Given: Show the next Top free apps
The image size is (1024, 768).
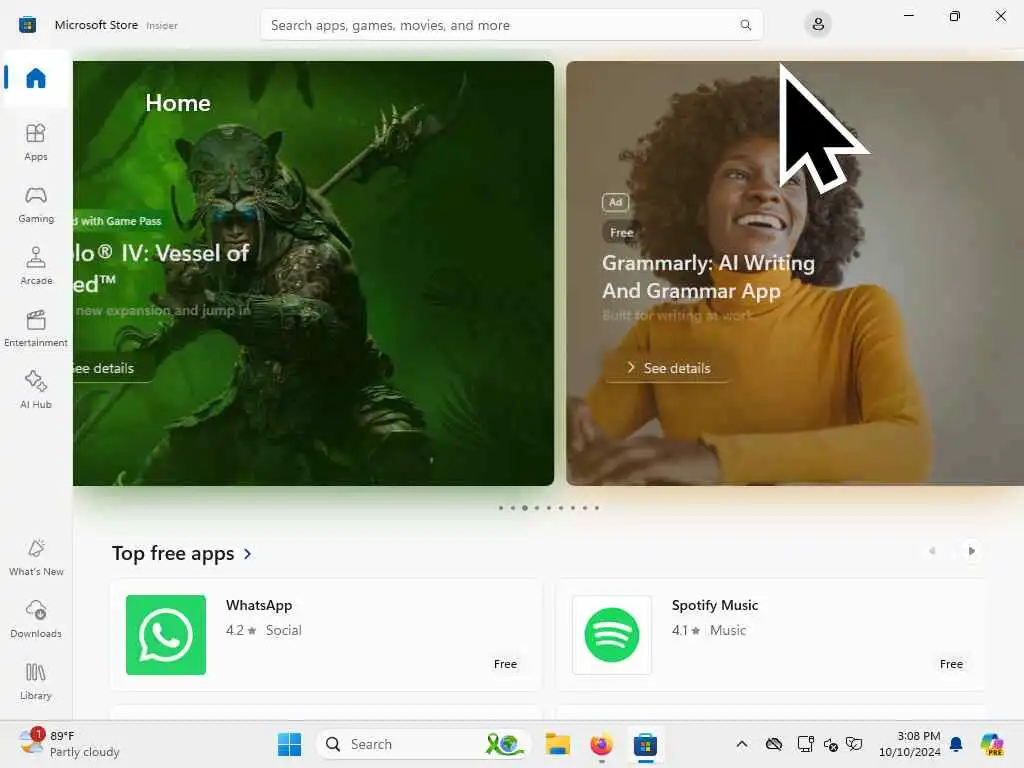Looking at the screenshot, I should (971, 551).
